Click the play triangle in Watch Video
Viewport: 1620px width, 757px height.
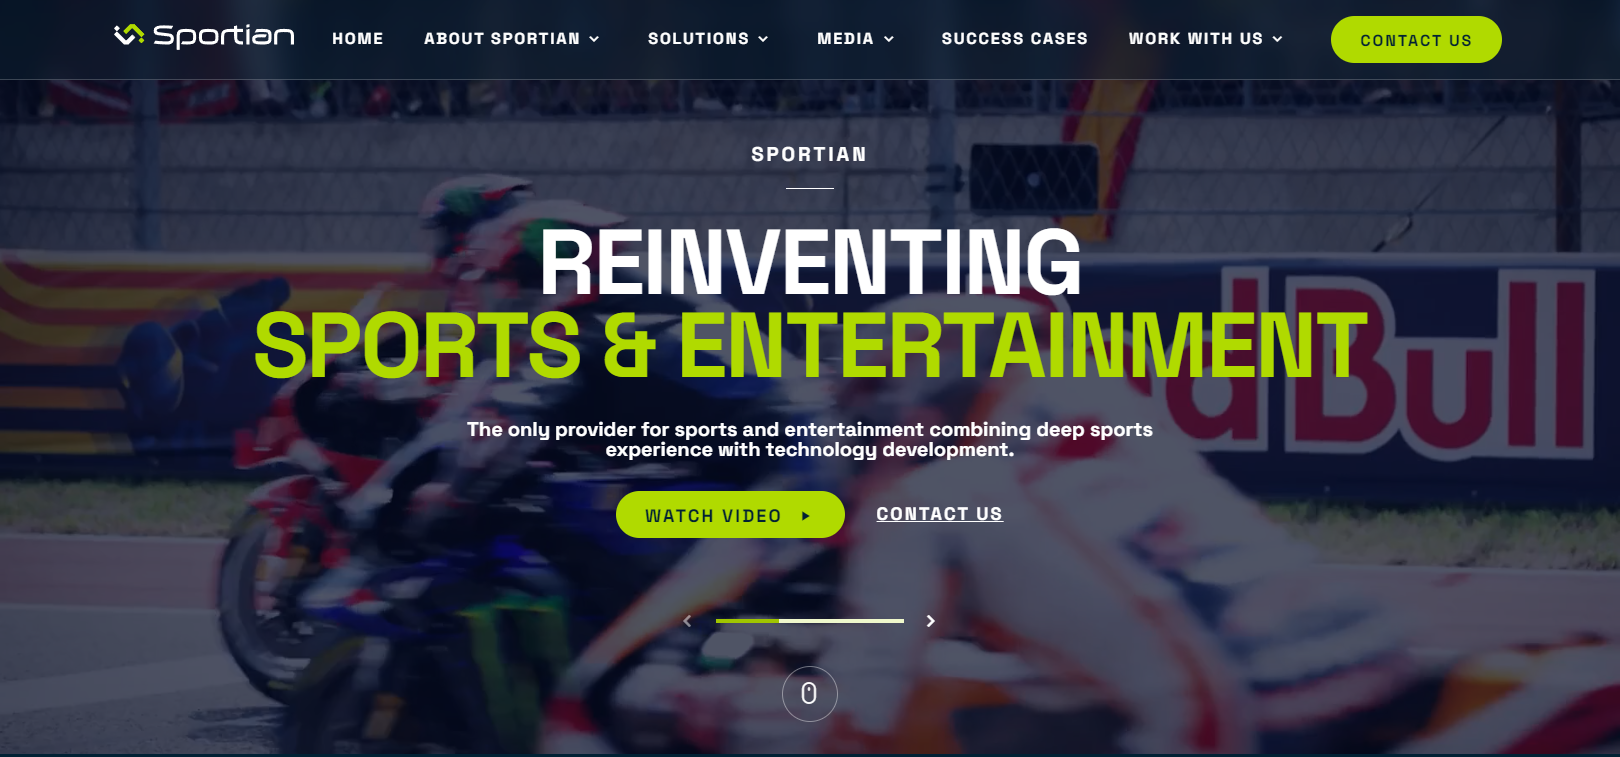(806, 516)
